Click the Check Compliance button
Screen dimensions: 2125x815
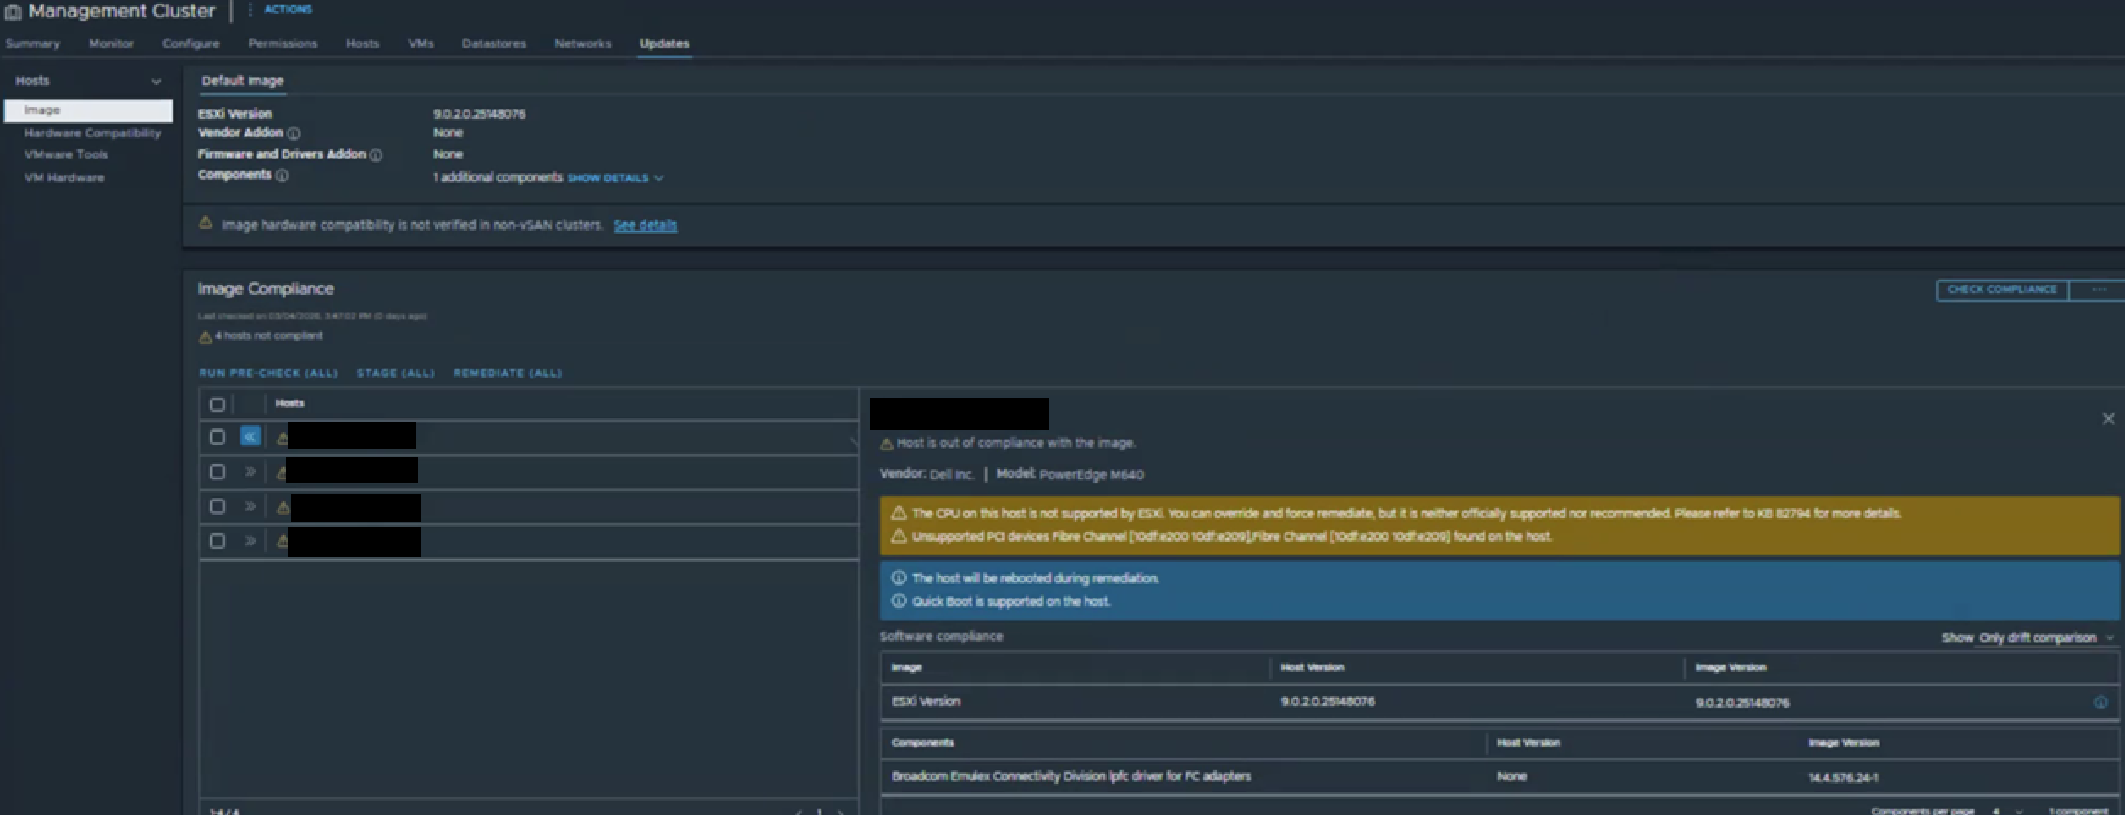coord(2001,290)
